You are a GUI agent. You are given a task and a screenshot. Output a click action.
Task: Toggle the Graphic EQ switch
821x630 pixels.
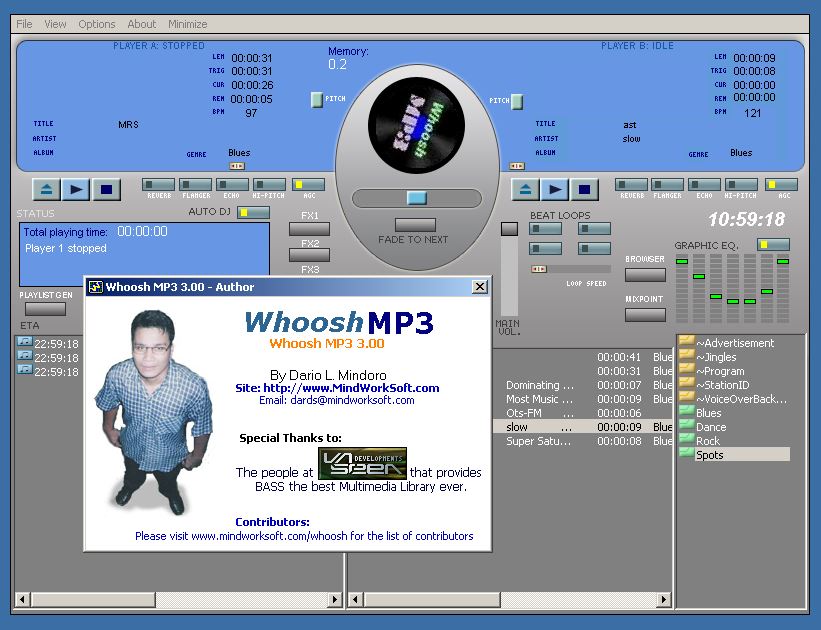pyautogui.click(x=773, y=245)
